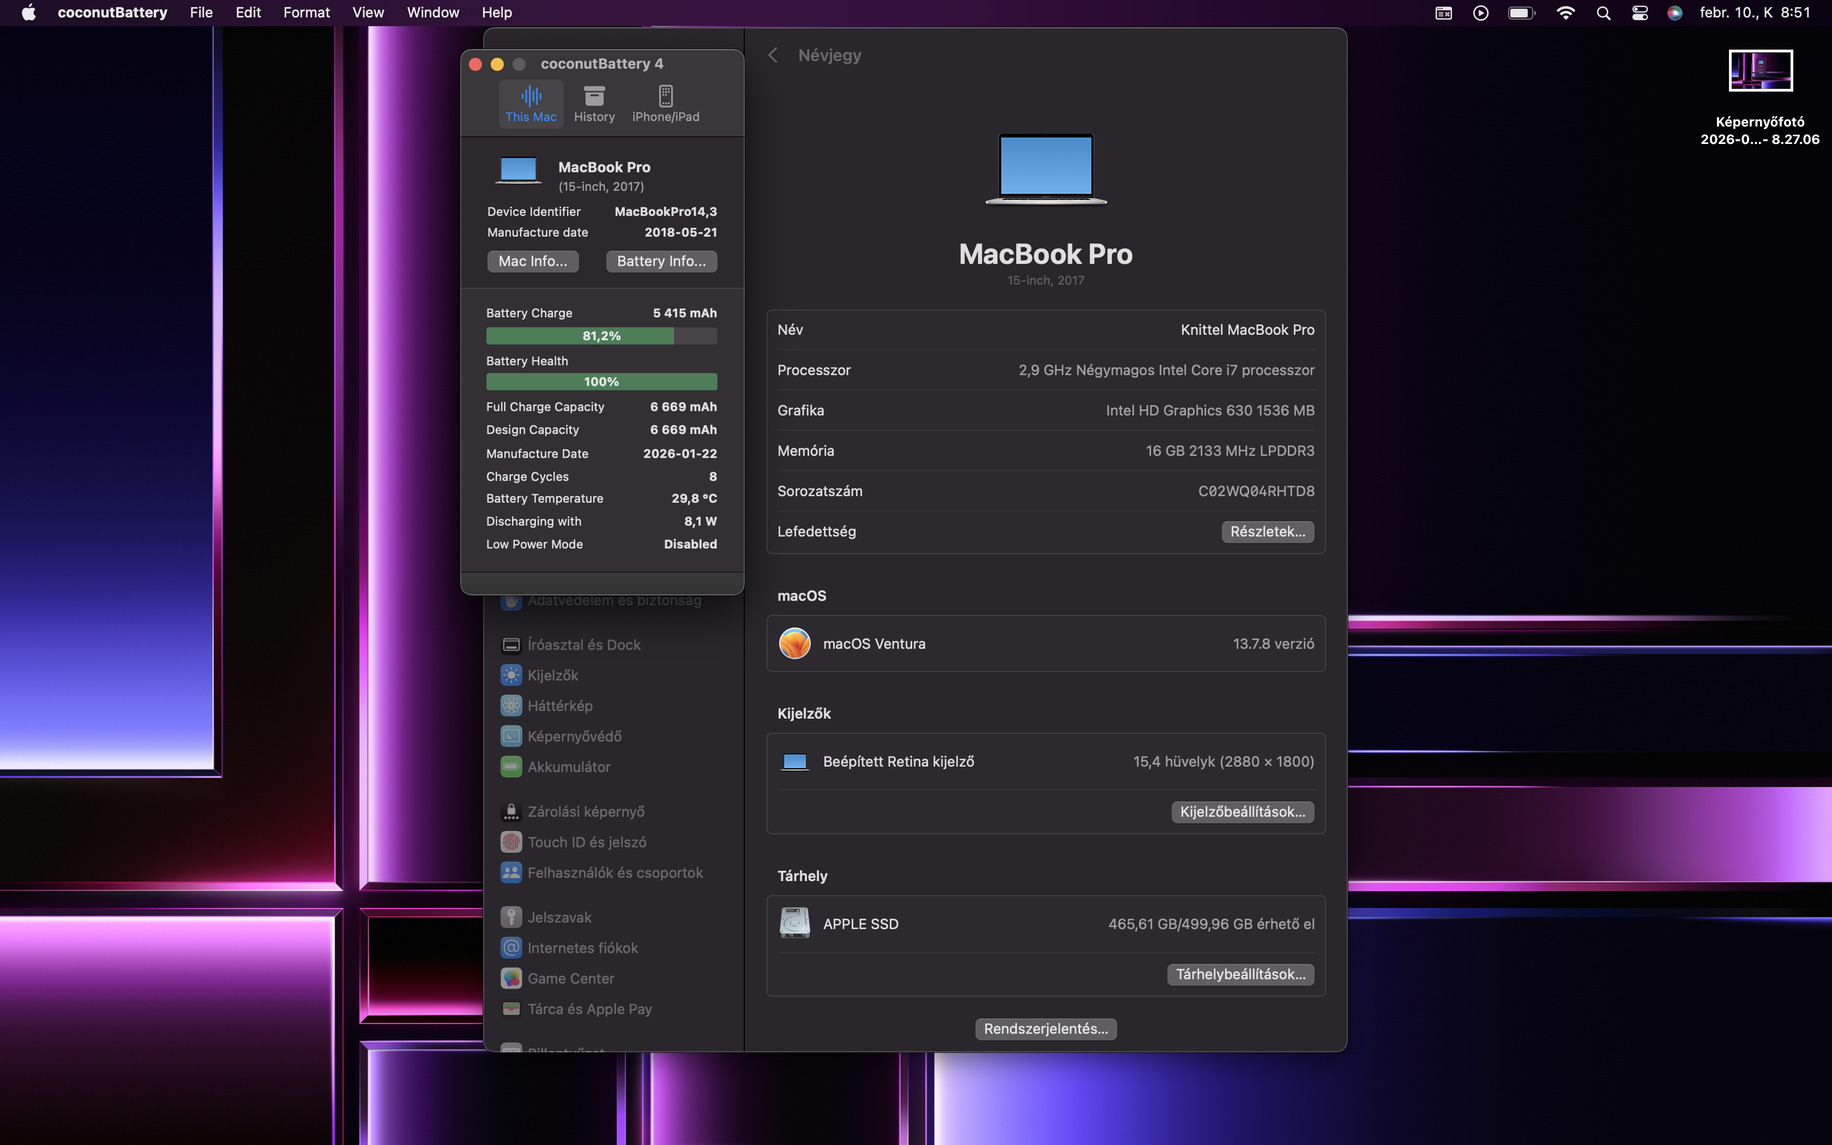Viewport: 1832px width, 1145px height.
Task: Click the Siri icon in the menu bar
Action: point(1675,13)
